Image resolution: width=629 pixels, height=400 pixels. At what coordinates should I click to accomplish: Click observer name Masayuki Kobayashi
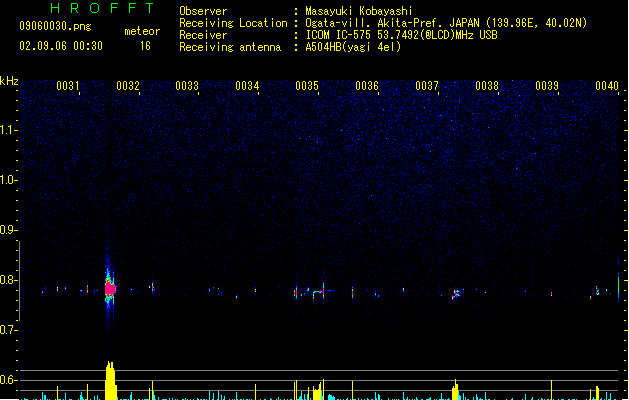[358, 11]
